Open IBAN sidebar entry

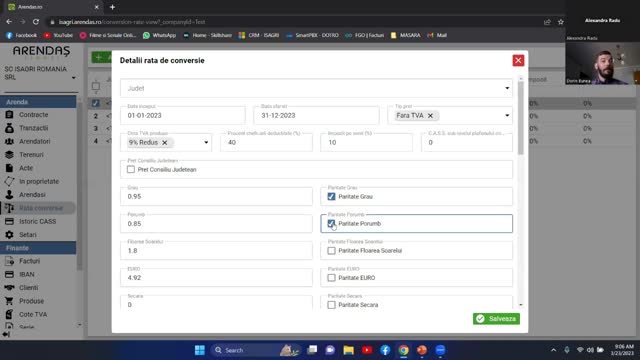[27, 274]
